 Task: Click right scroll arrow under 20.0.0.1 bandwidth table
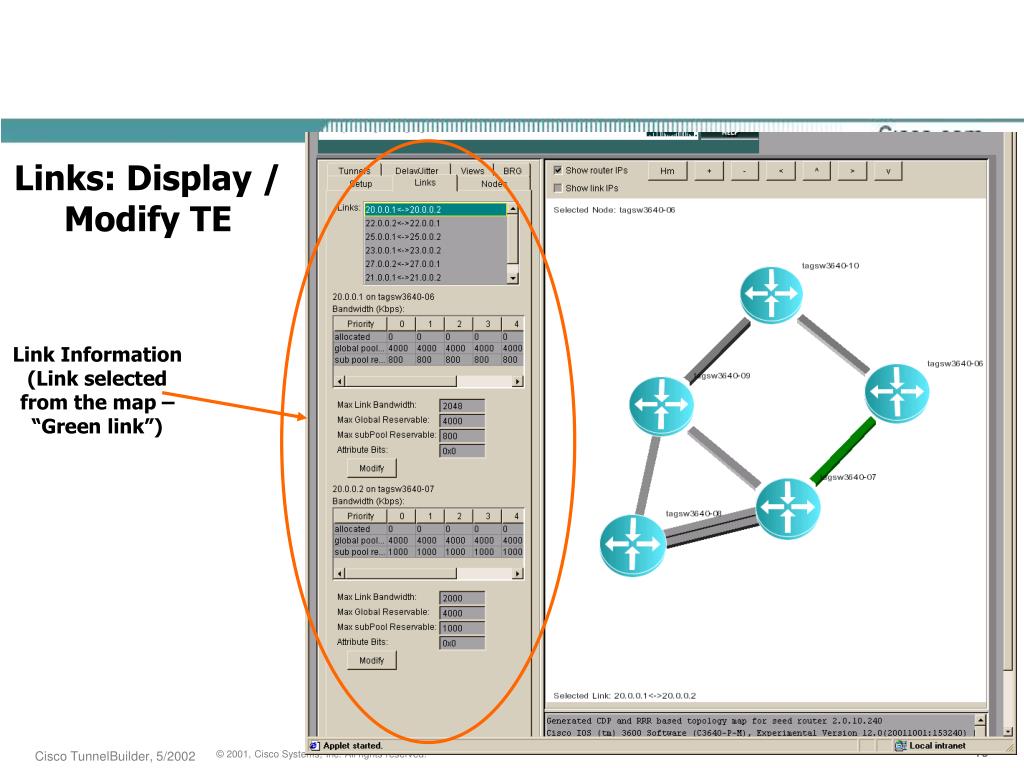click(517, 381)
